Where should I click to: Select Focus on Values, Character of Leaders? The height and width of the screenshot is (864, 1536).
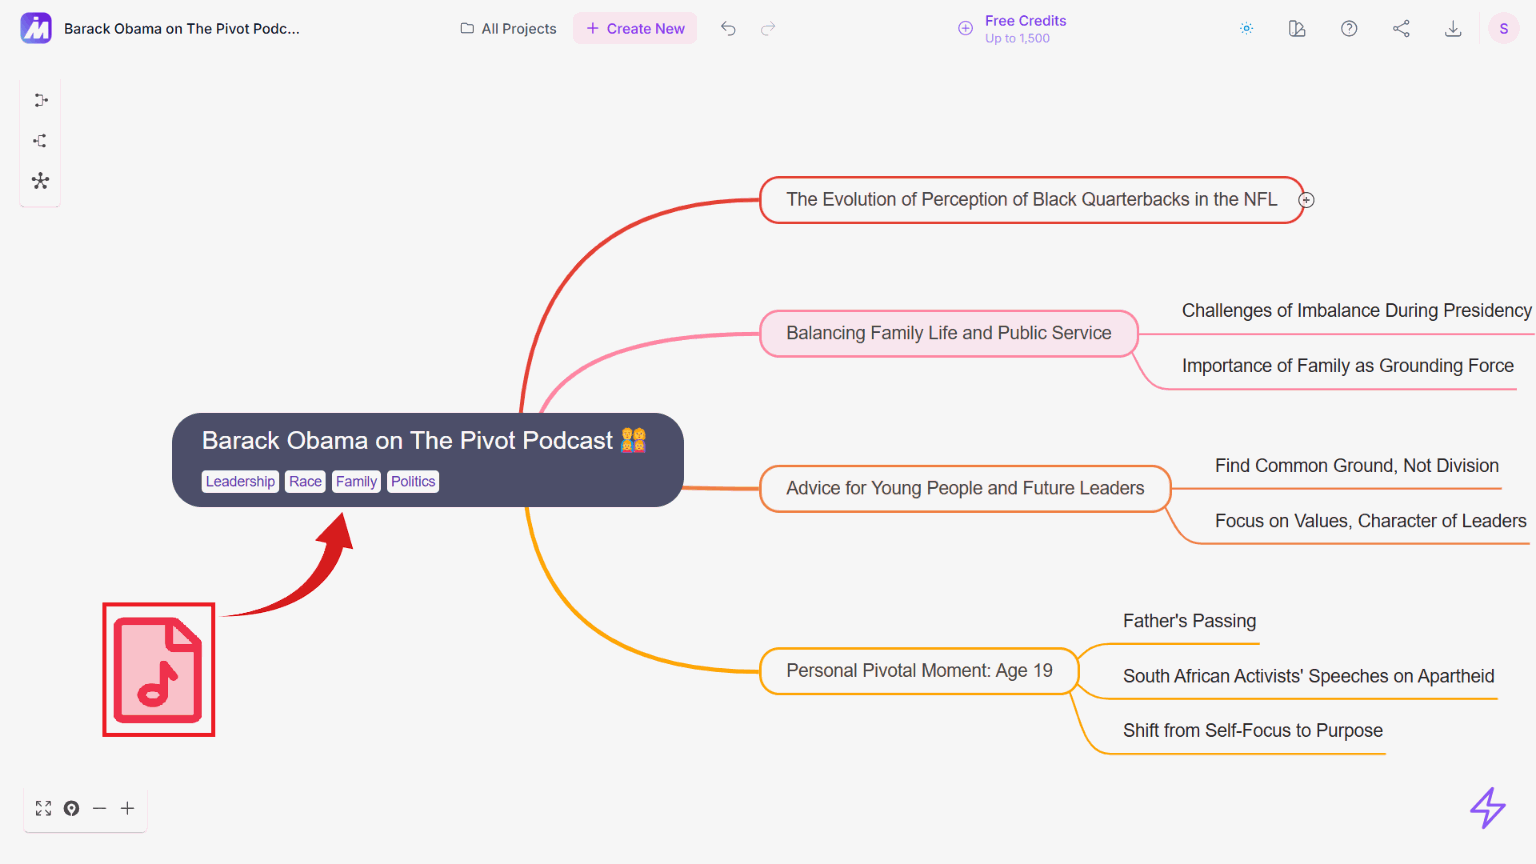click(1371, 521)
